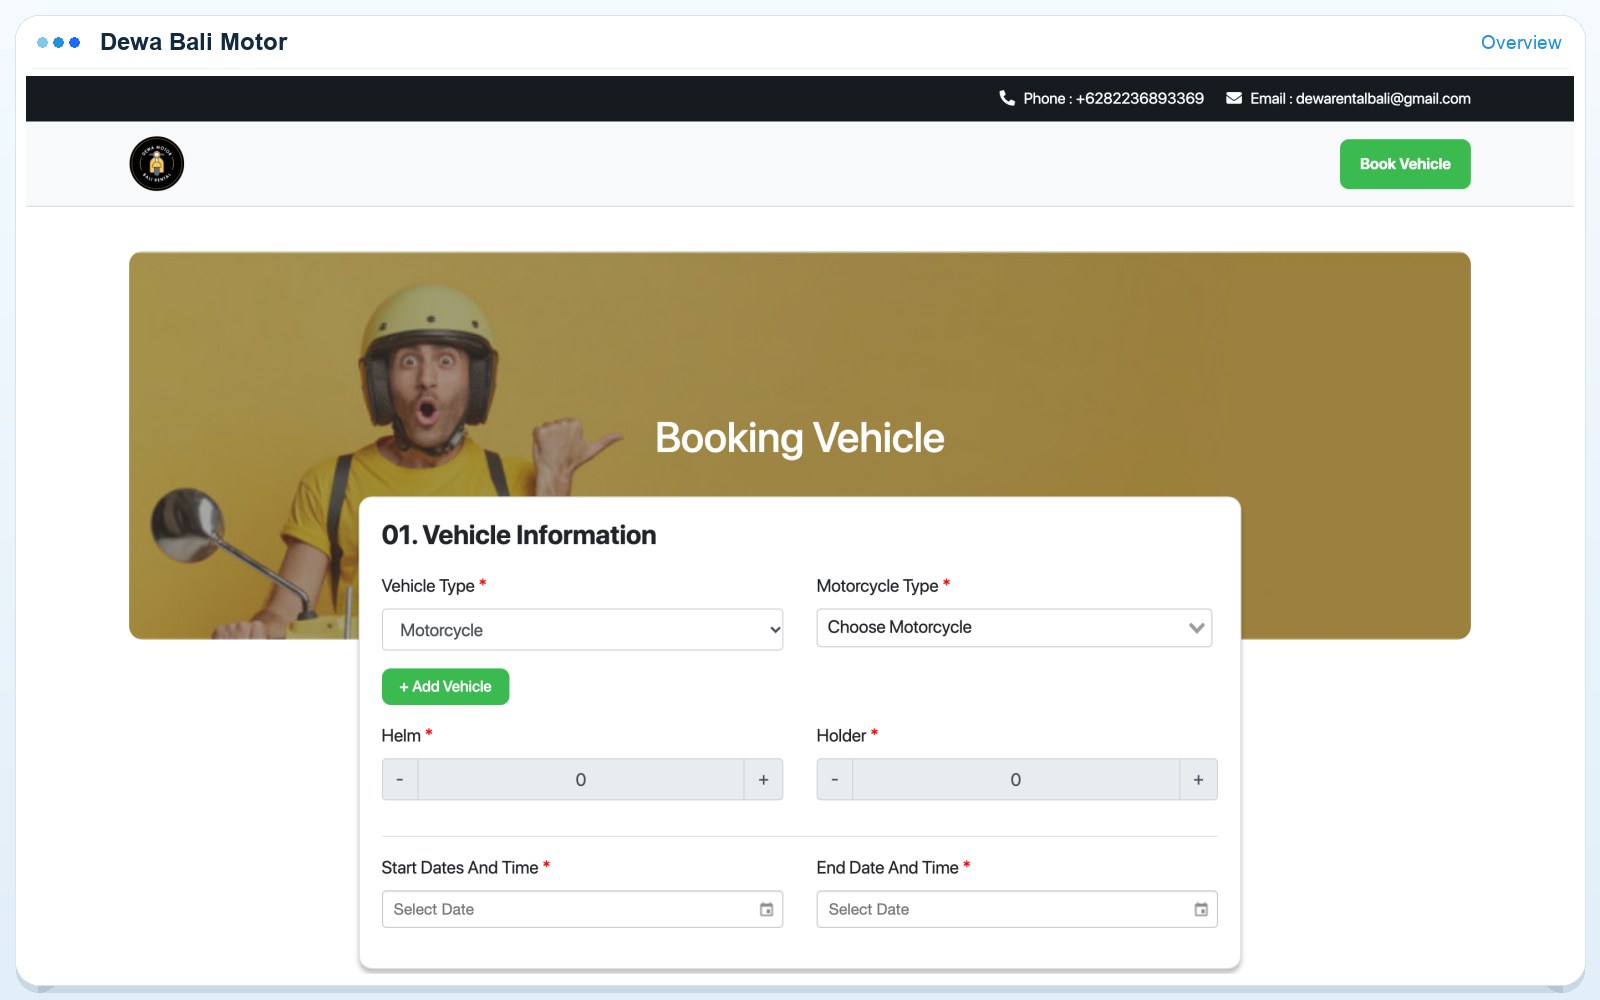Viewport: 1600px width, 1000px height.
Task: Decrease Helm count with minus button
Action: pyautogui.click(x=400, y=780)
